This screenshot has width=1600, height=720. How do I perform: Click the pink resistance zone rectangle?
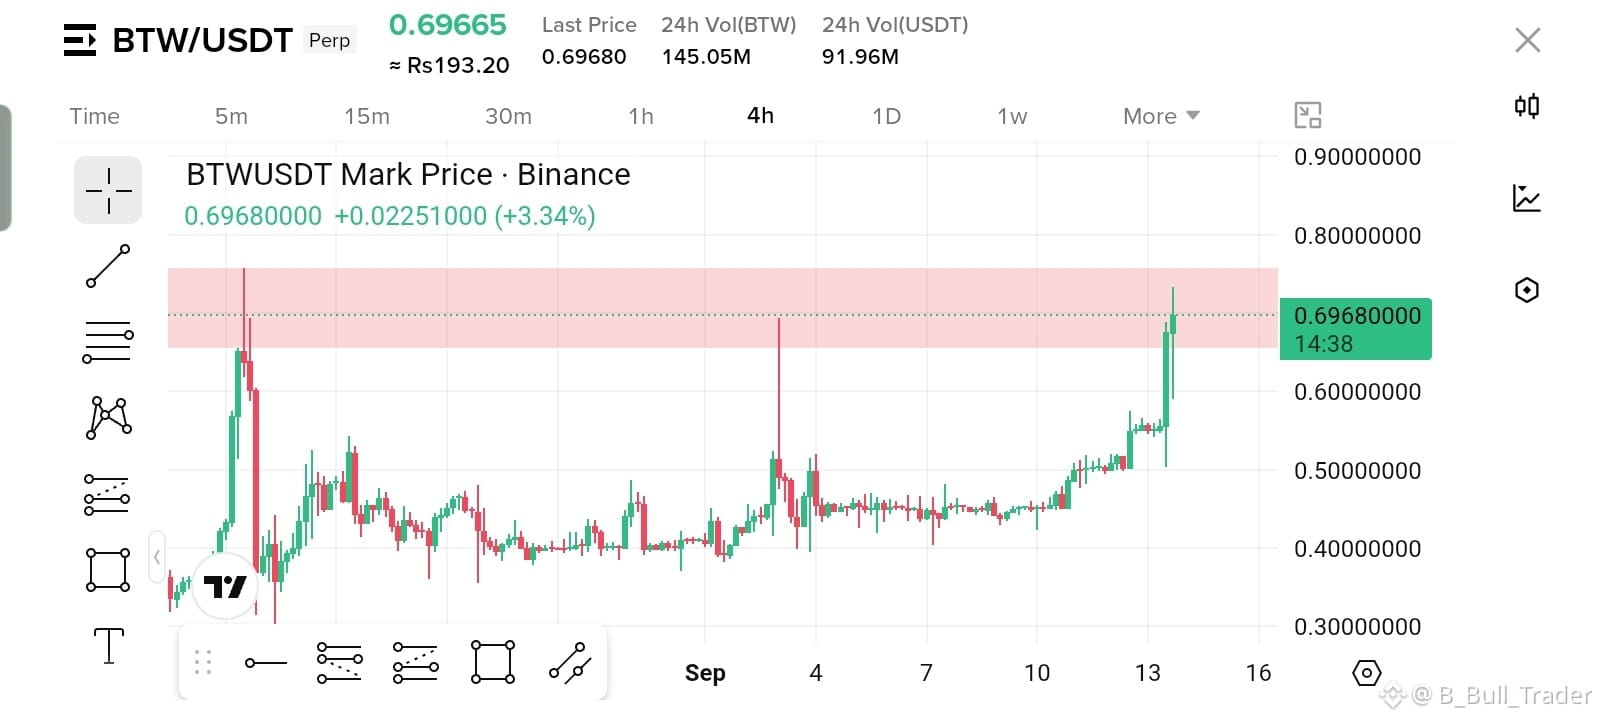pyautogui.click(x=722, y=308)
